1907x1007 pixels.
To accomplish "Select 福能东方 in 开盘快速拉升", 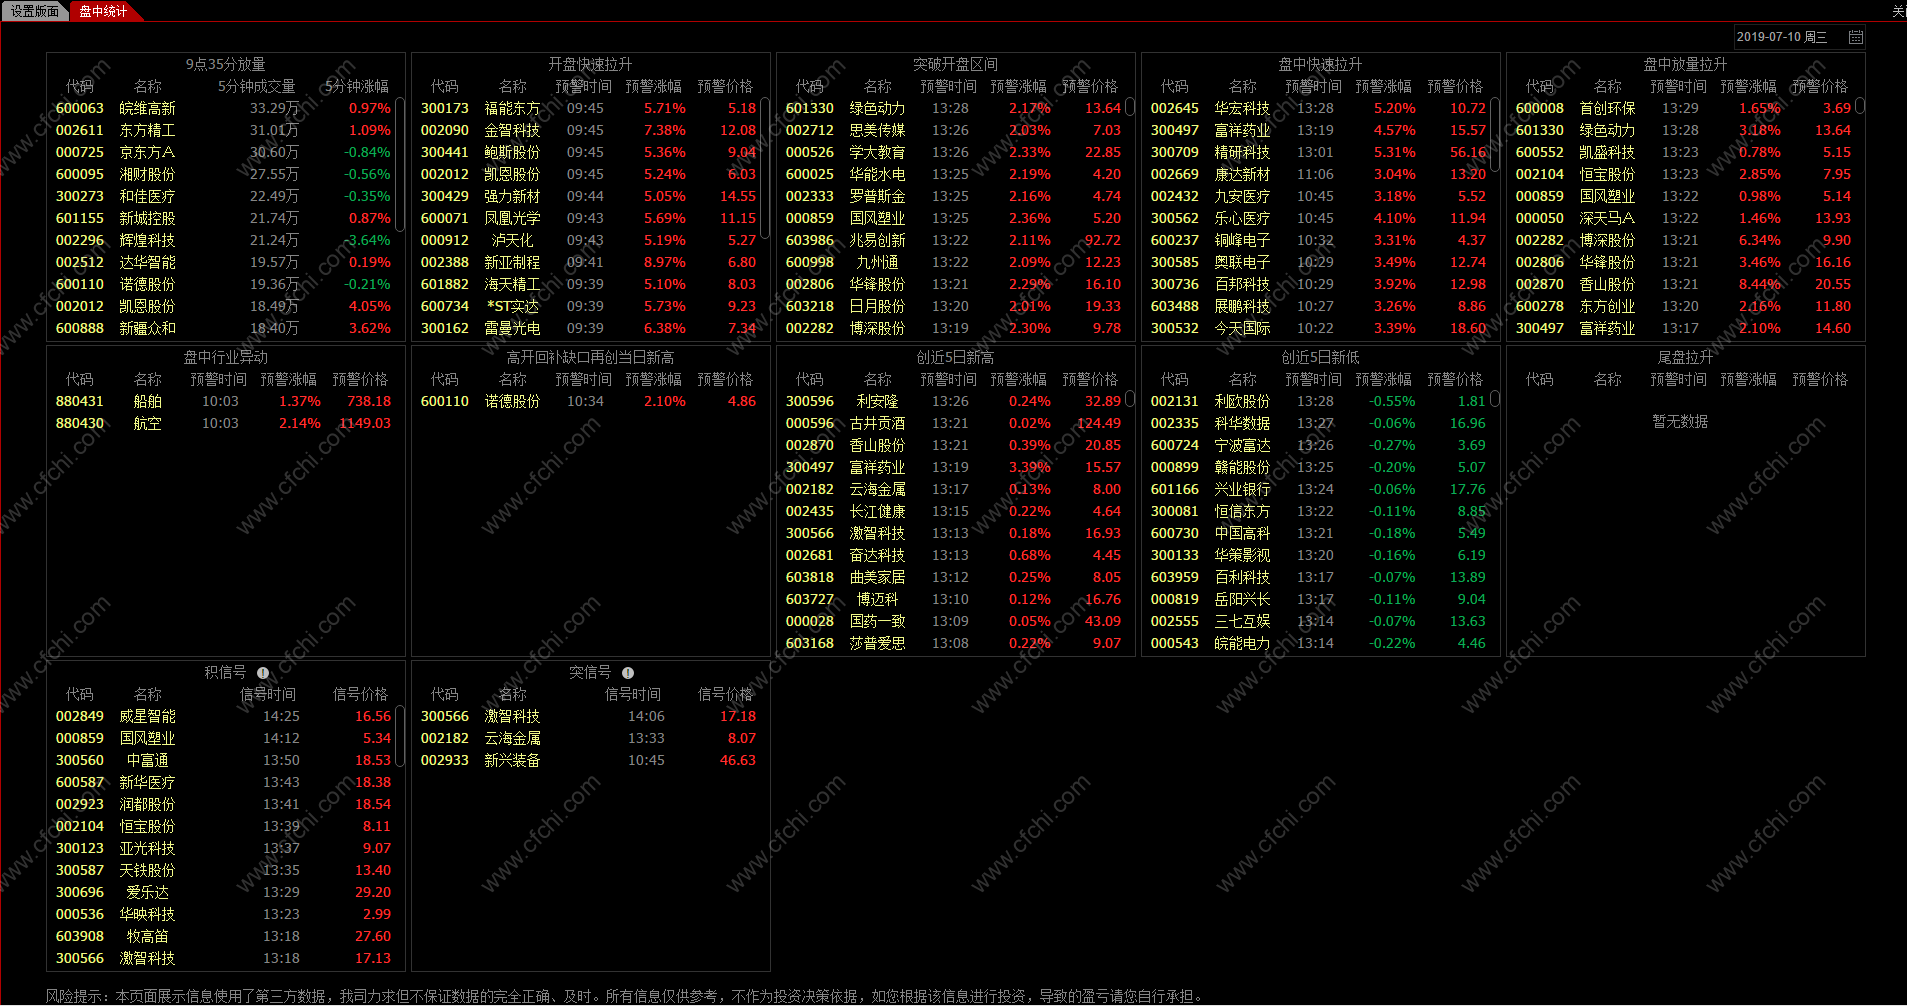I will coord(588,108).
